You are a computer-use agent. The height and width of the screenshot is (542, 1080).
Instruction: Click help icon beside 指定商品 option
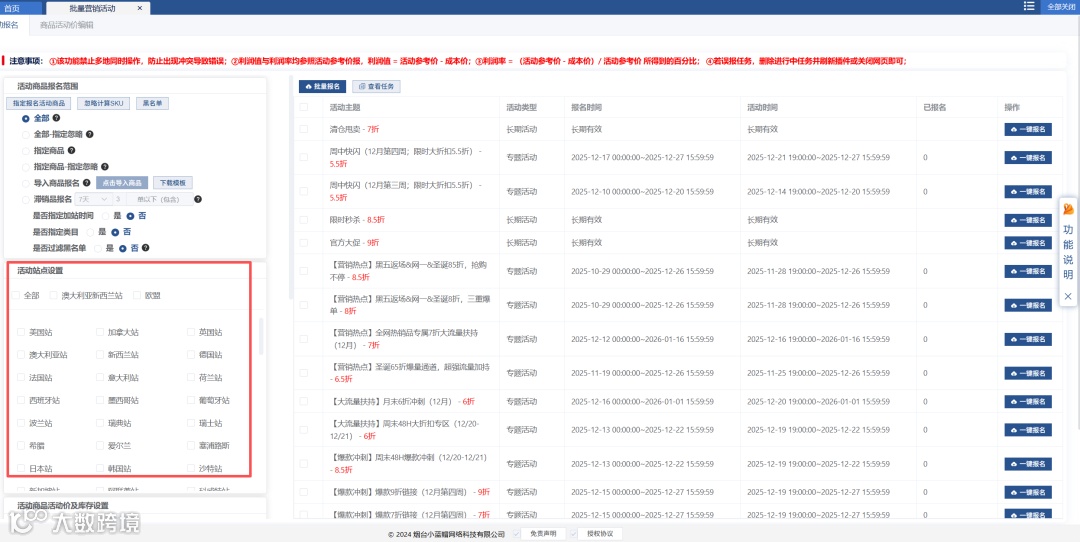tap(71, 150)
